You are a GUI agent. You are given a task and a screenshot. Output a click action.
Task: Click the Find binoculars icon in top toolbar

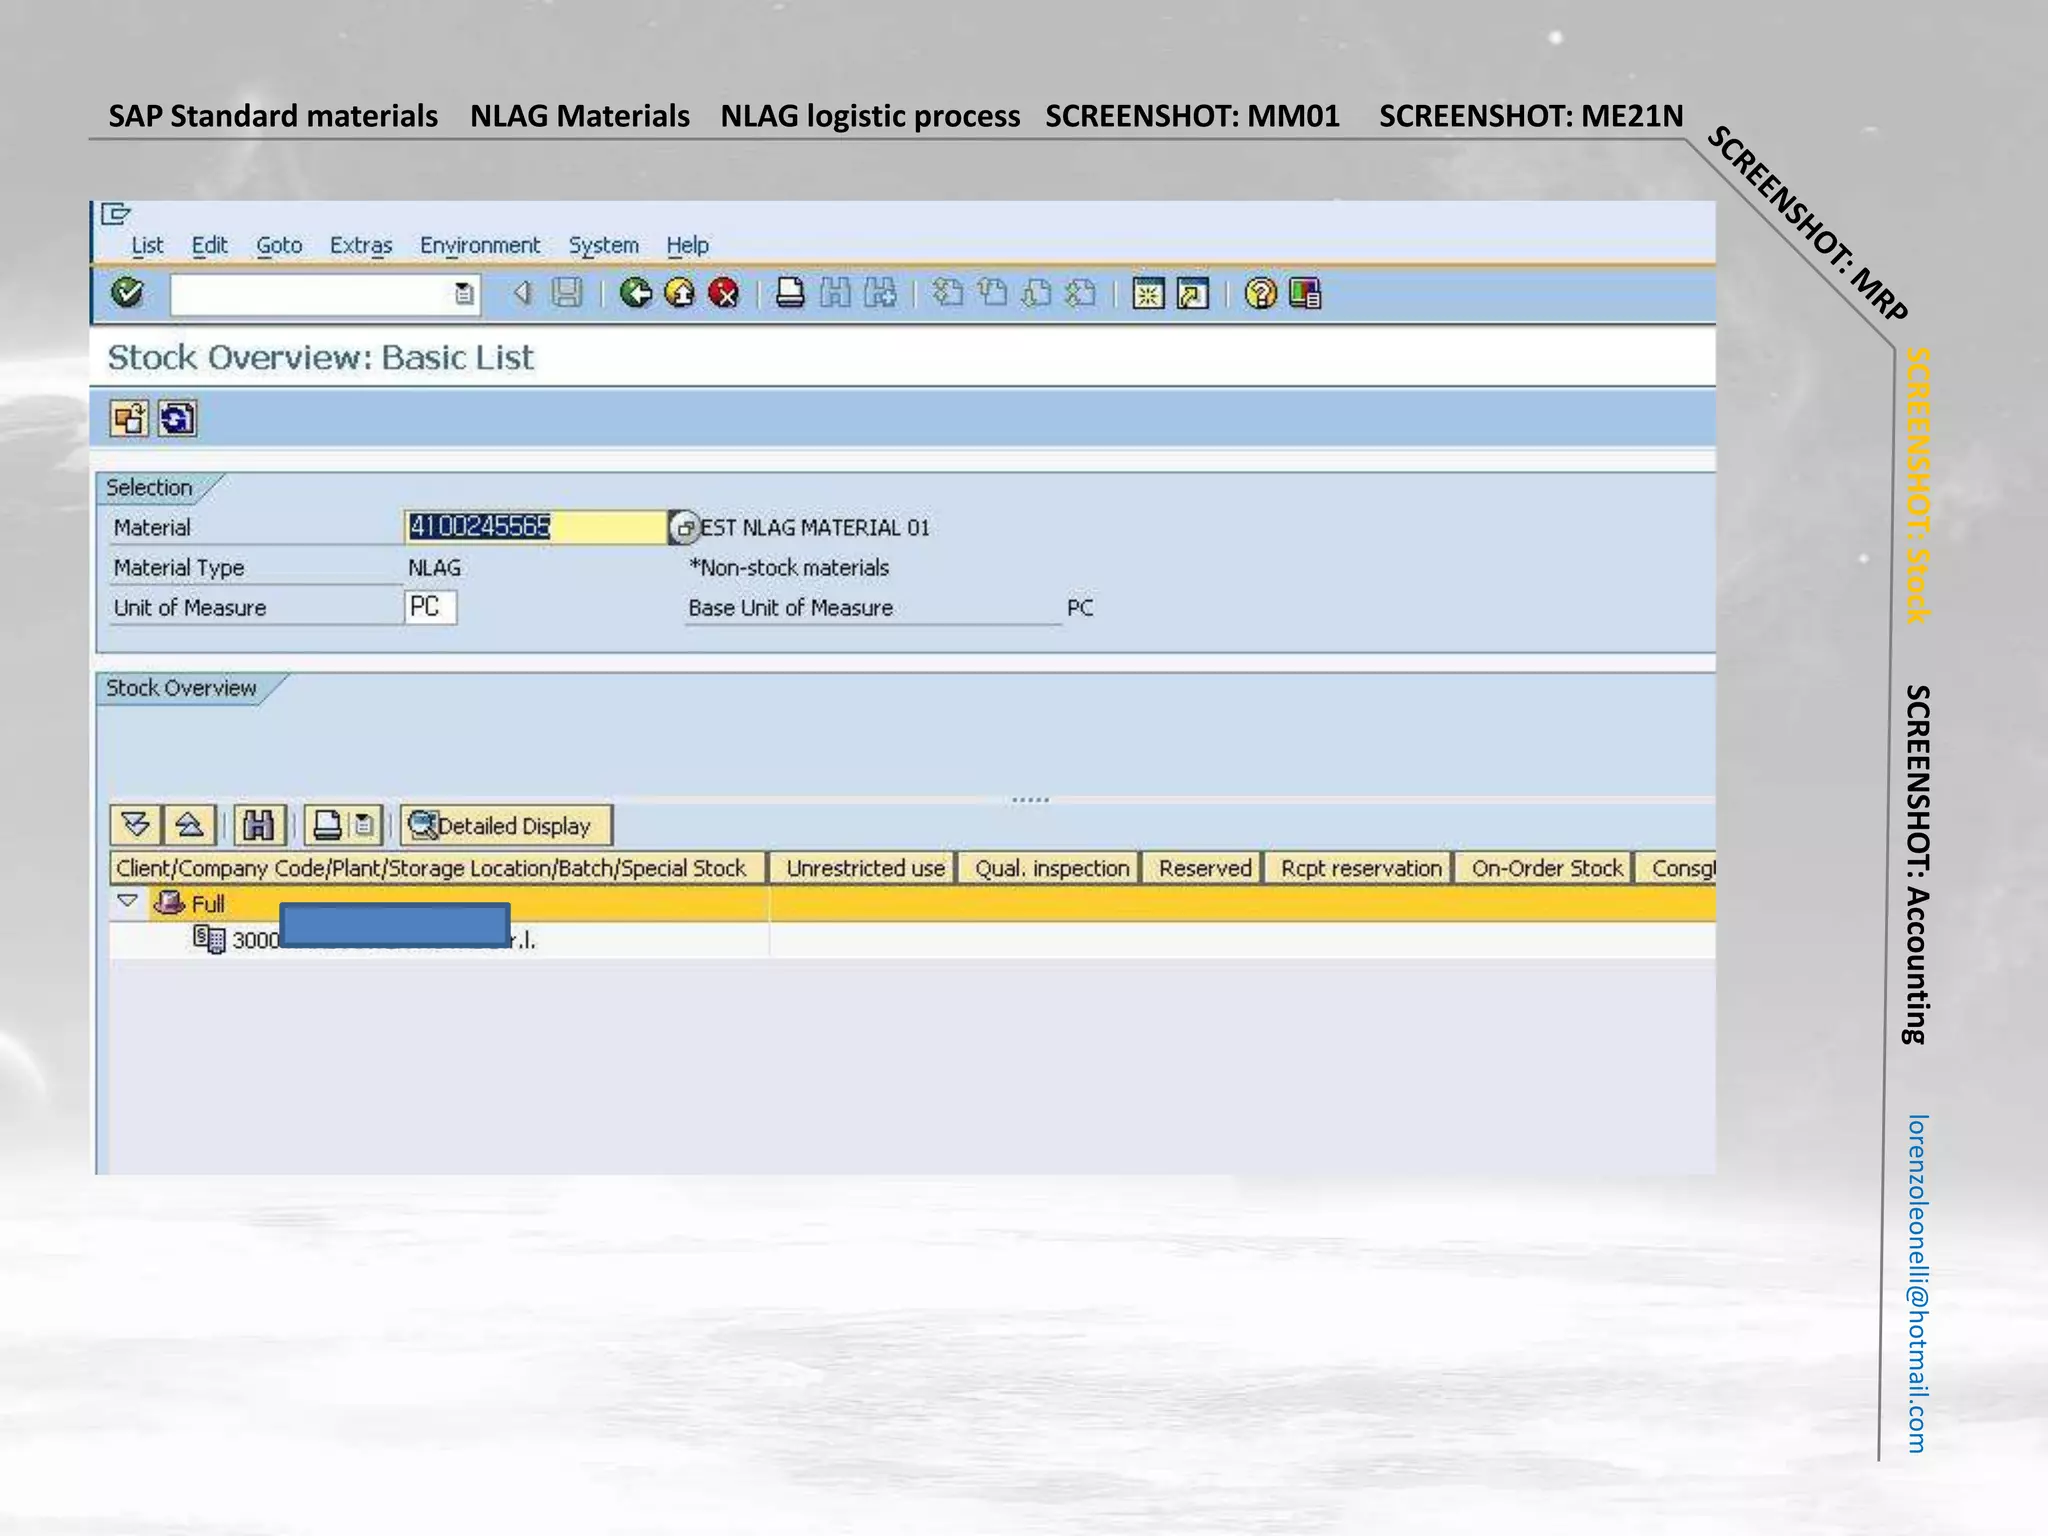click(x=835, y=294)
